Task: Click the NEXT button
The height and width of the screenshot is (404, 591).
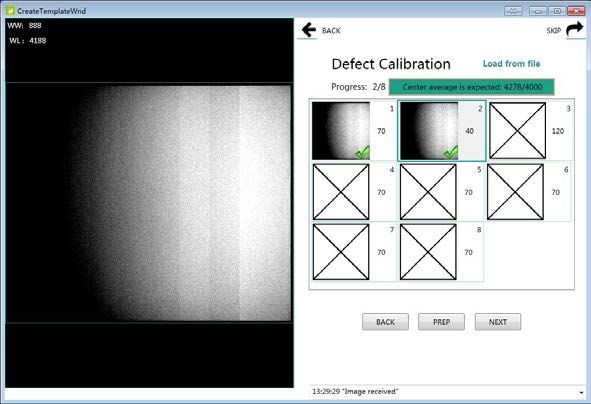Action: point(498,322)
